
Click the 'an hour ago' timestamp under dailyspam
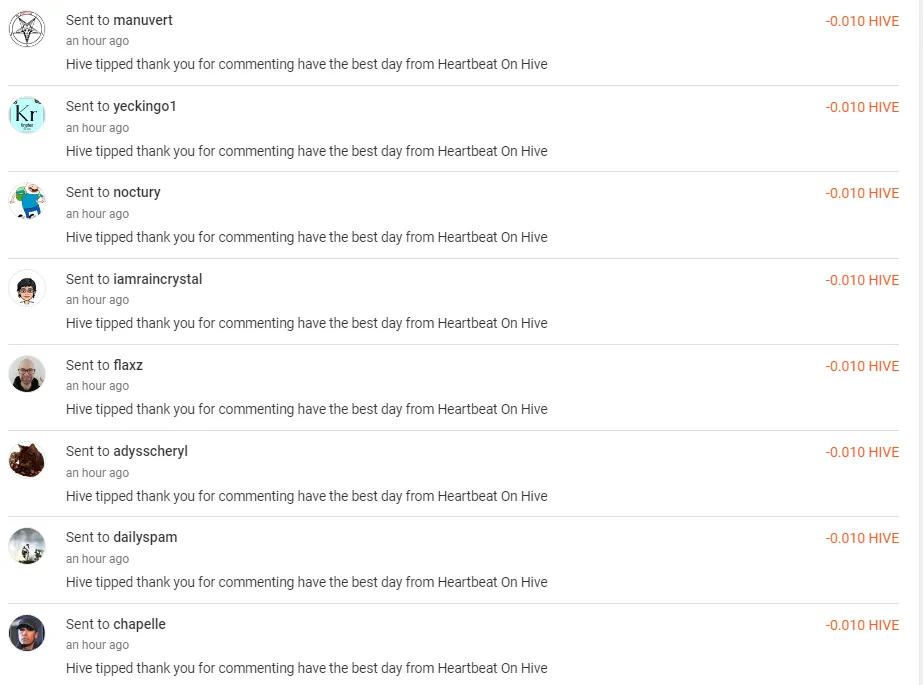click(97, 559)
